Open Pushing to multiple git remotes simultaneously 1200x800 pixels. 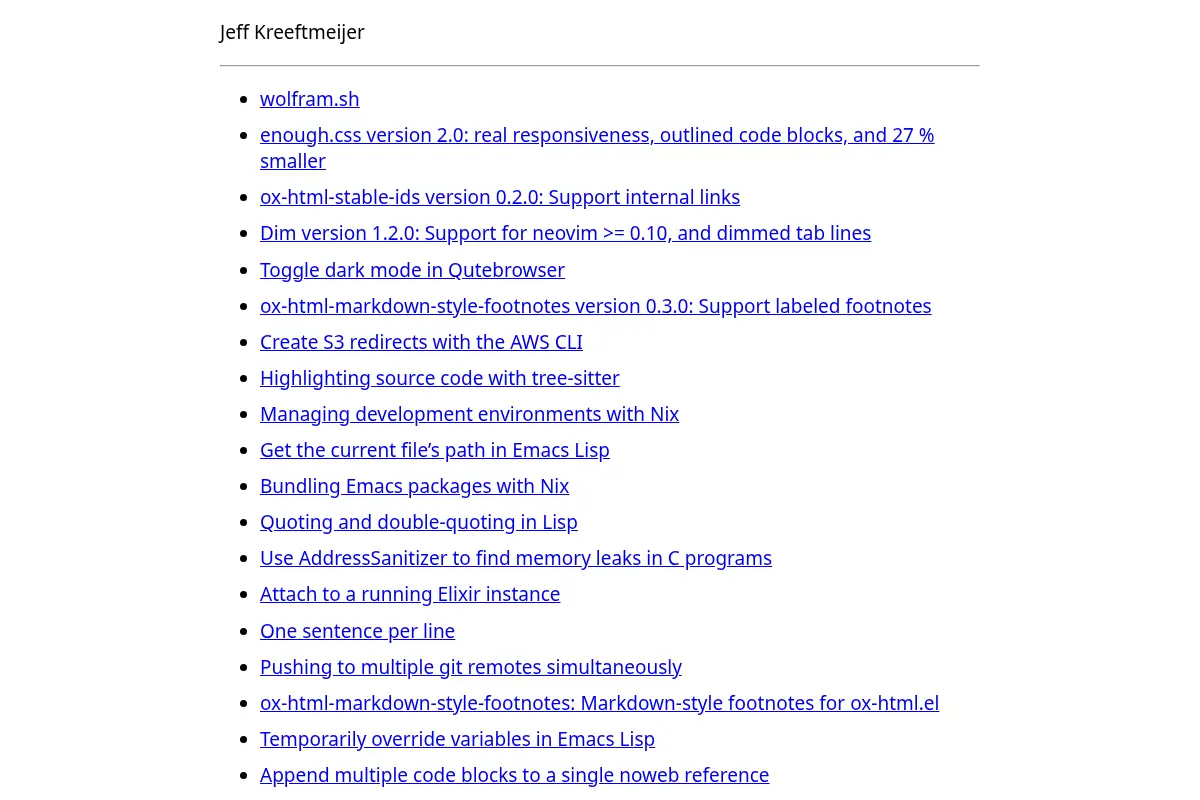tap(470, 667)
